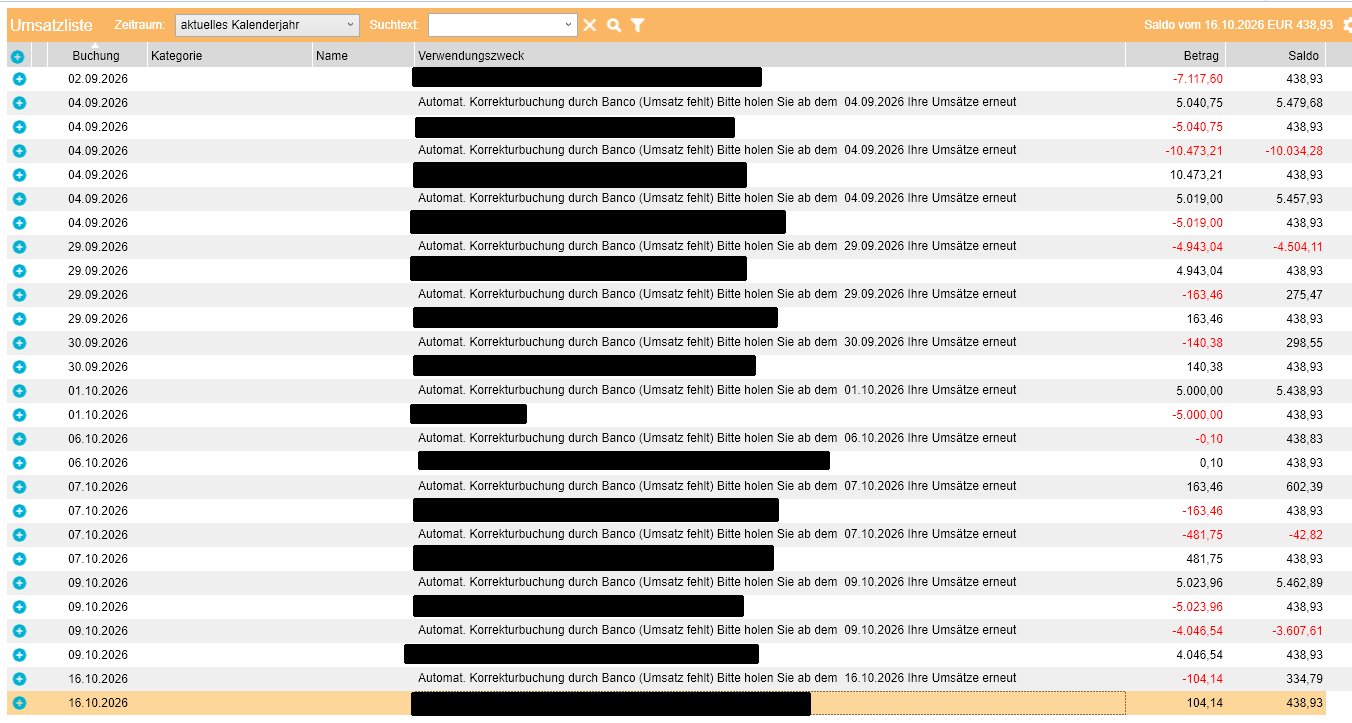Open the filter funnel icon
Viewport: 1352px width, 723px height.
tap(637, 25)
